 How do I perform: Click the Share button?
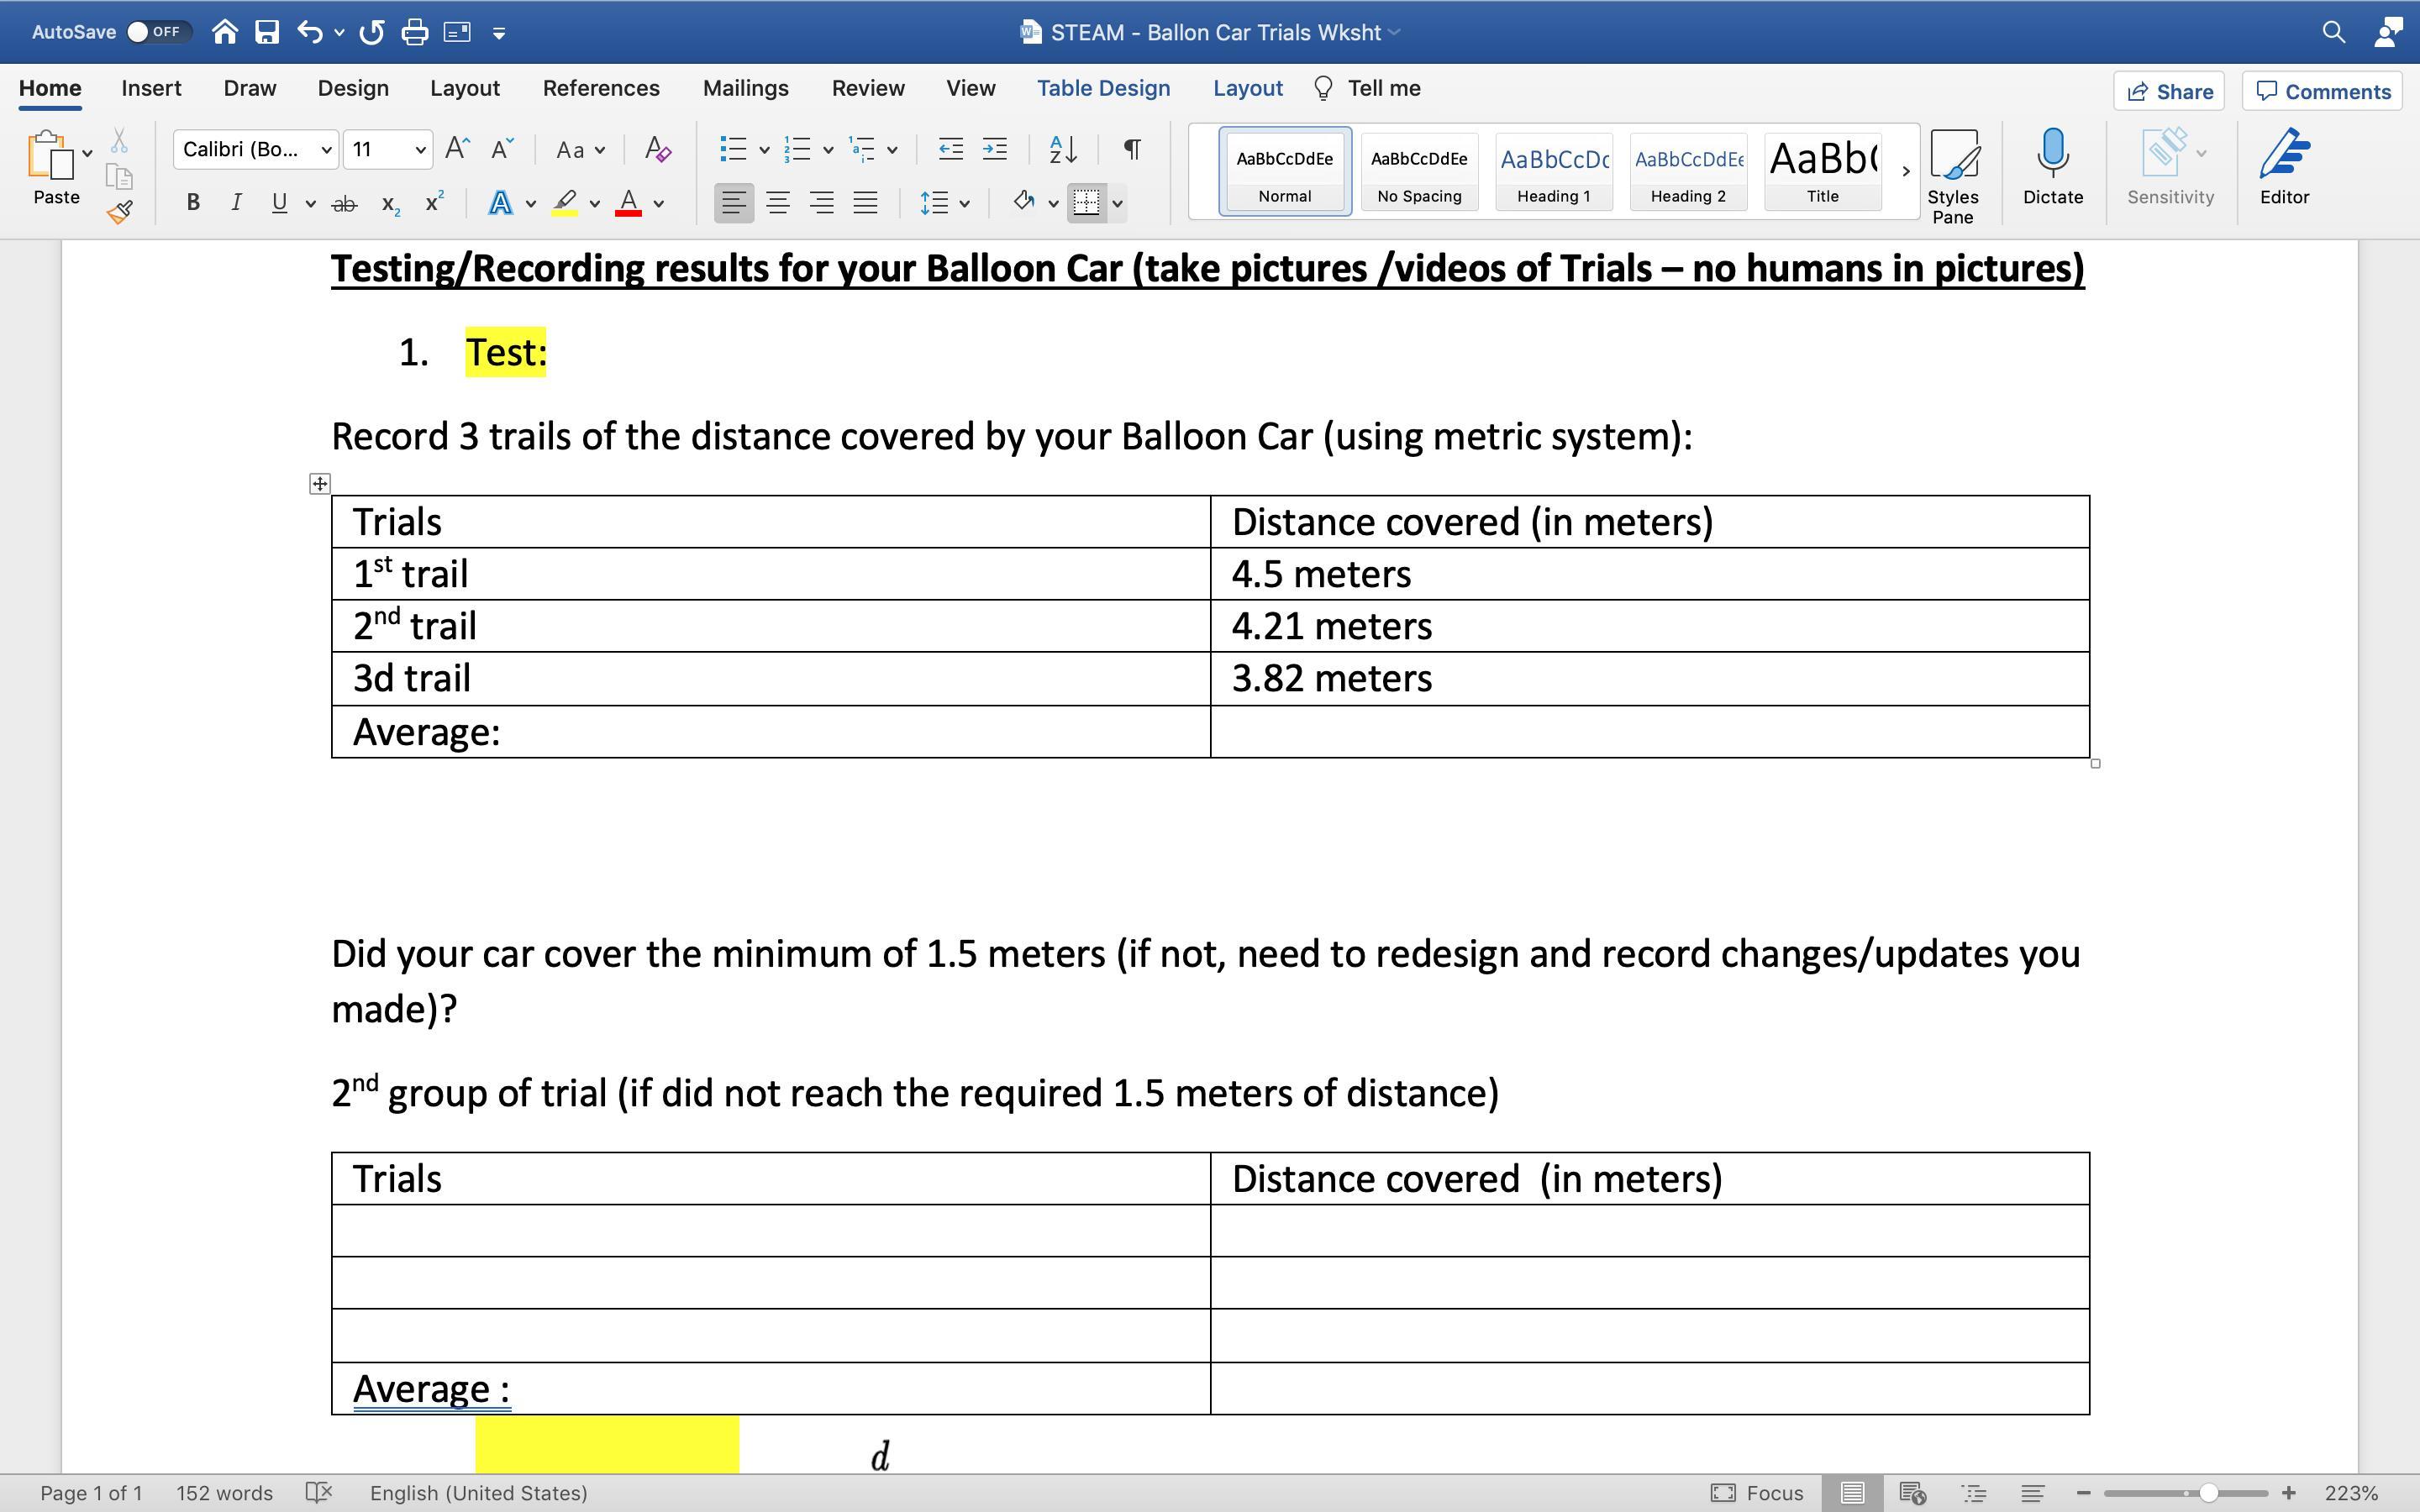2168,91
